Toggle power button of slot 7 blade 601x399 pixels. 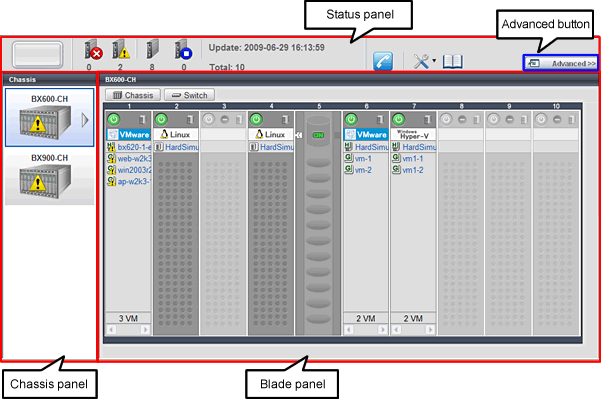pyautogui.click(x=399, y=120)
